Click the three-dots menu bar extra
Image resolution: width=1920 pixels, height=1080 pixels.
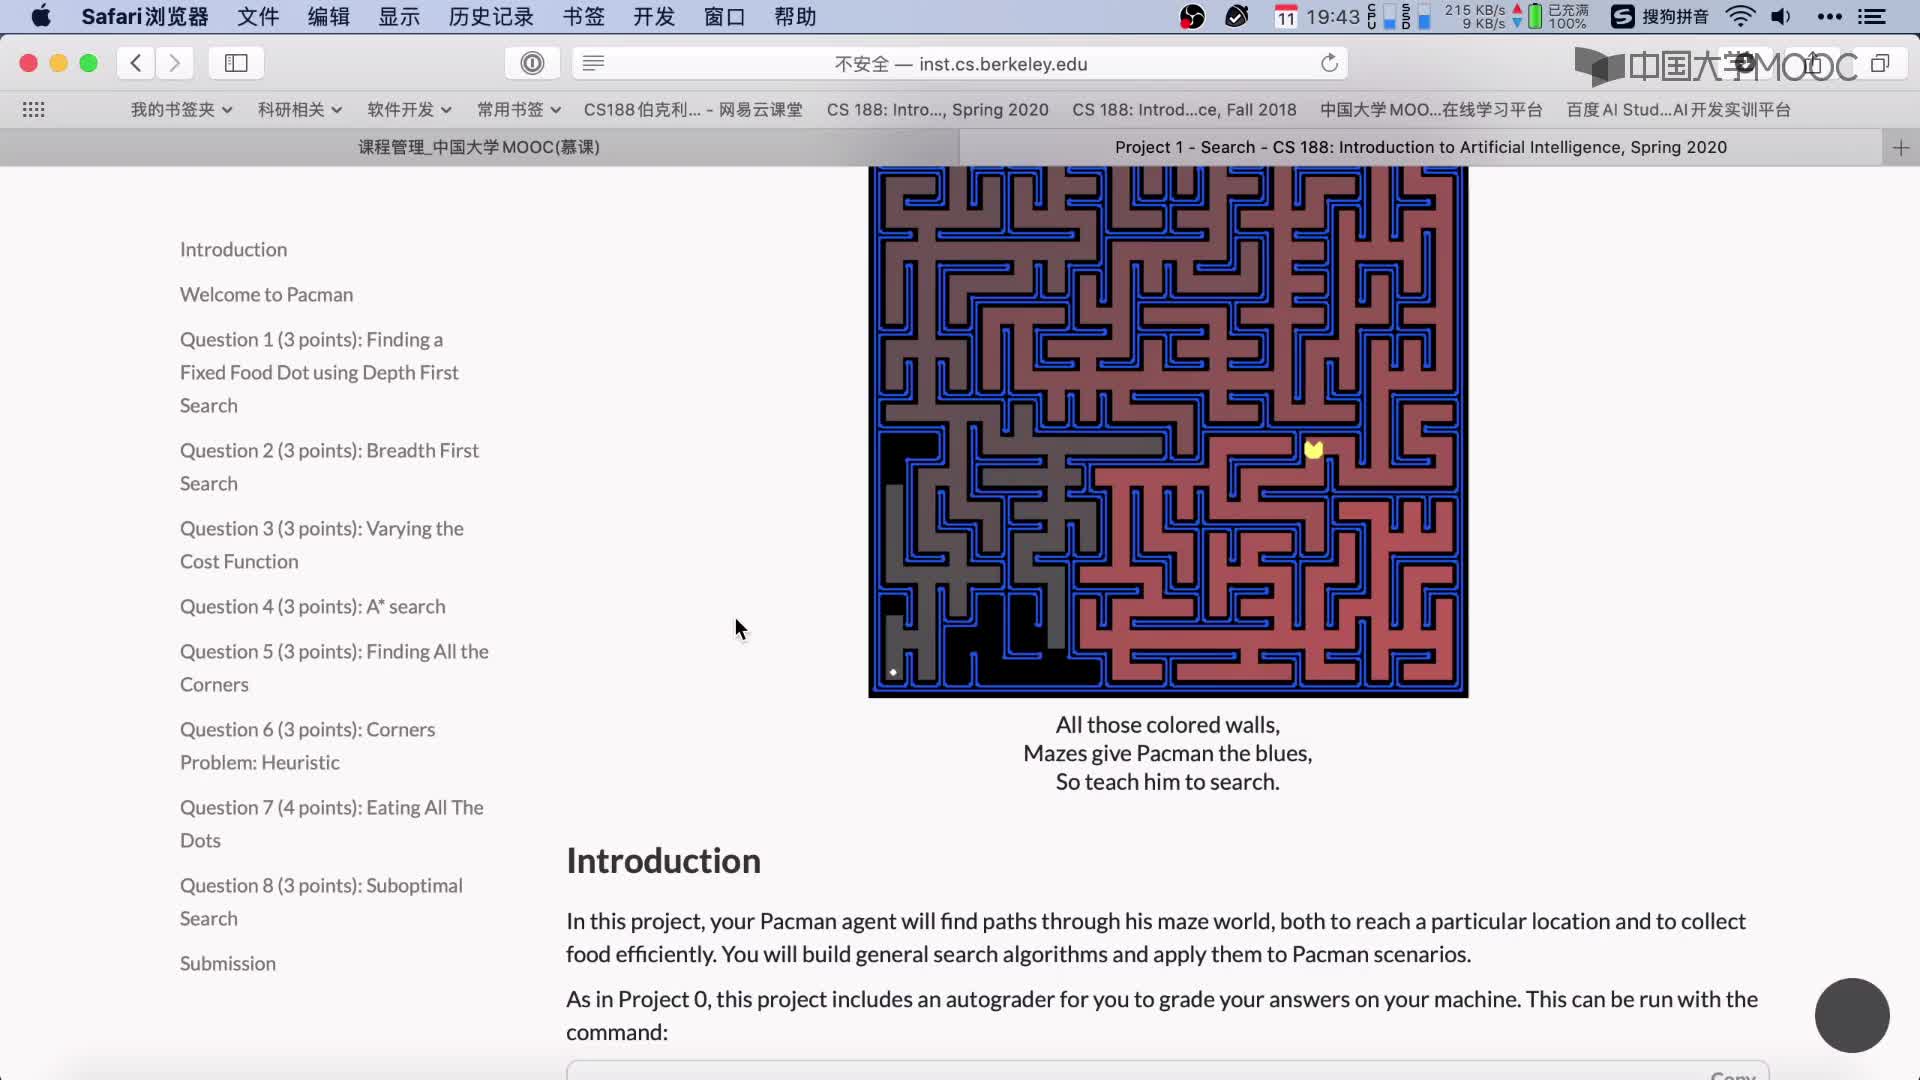(x=1830, y=16)
